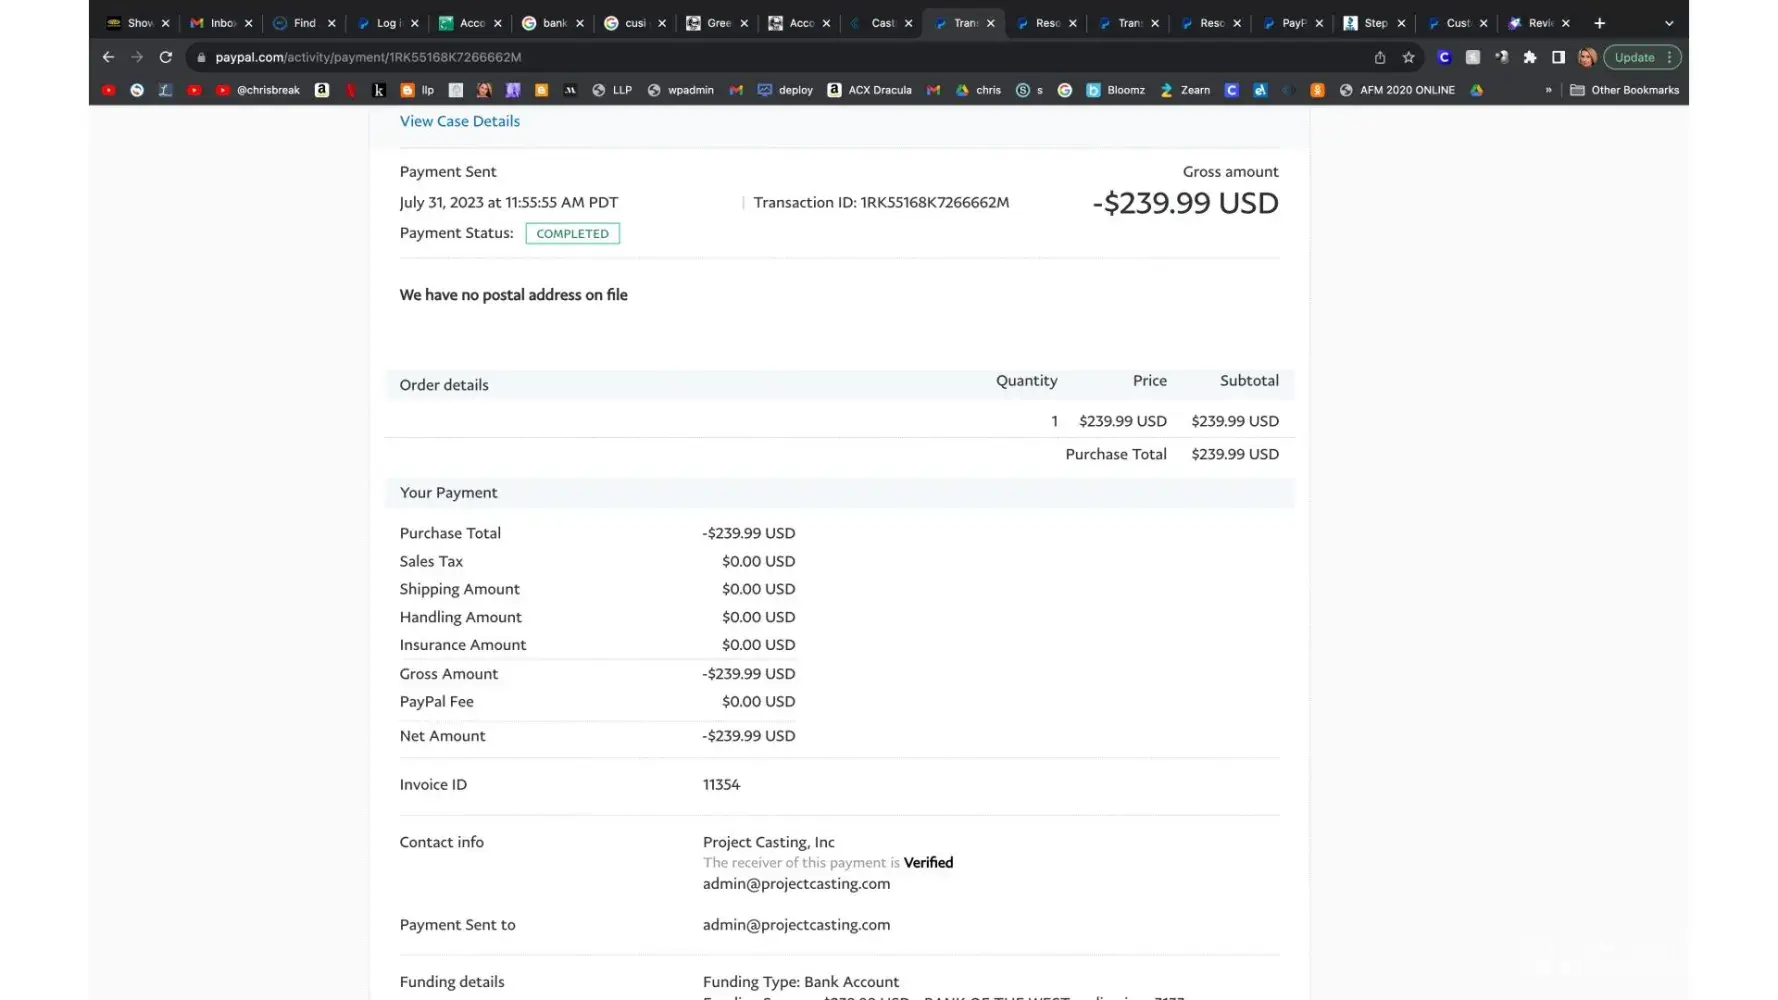Open the Extensions puzzle piece menu

(x=1529, y=58)
